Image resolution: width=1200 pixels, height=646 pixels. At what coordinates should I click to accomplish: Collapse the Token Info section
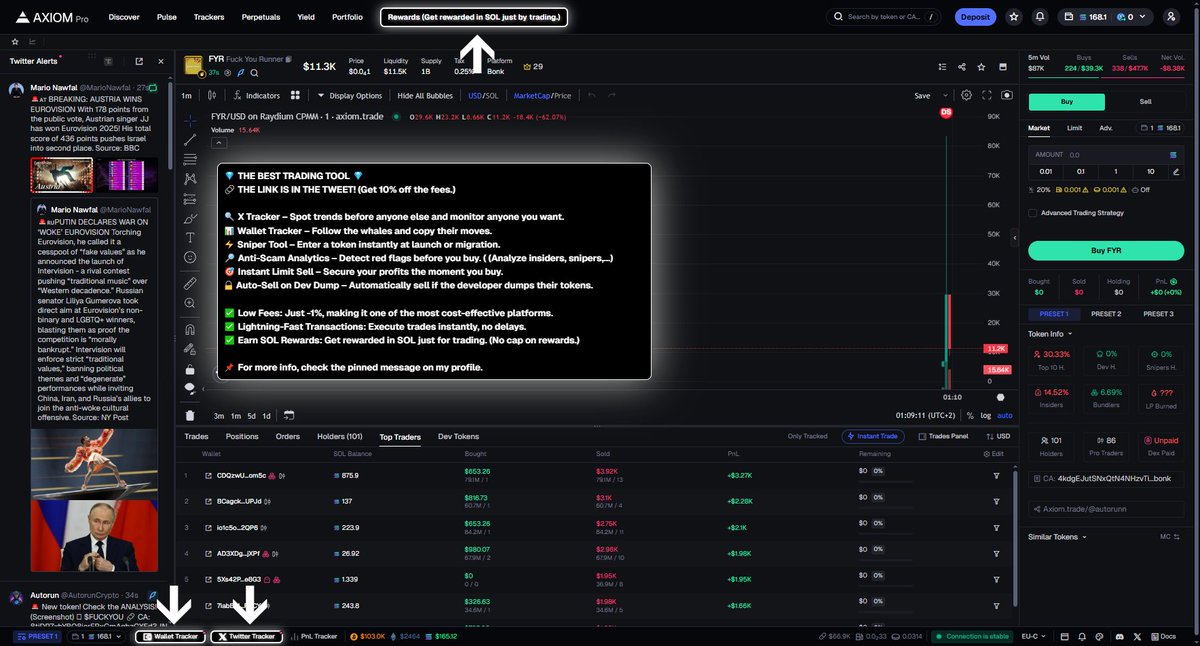tap(1050, 333)
